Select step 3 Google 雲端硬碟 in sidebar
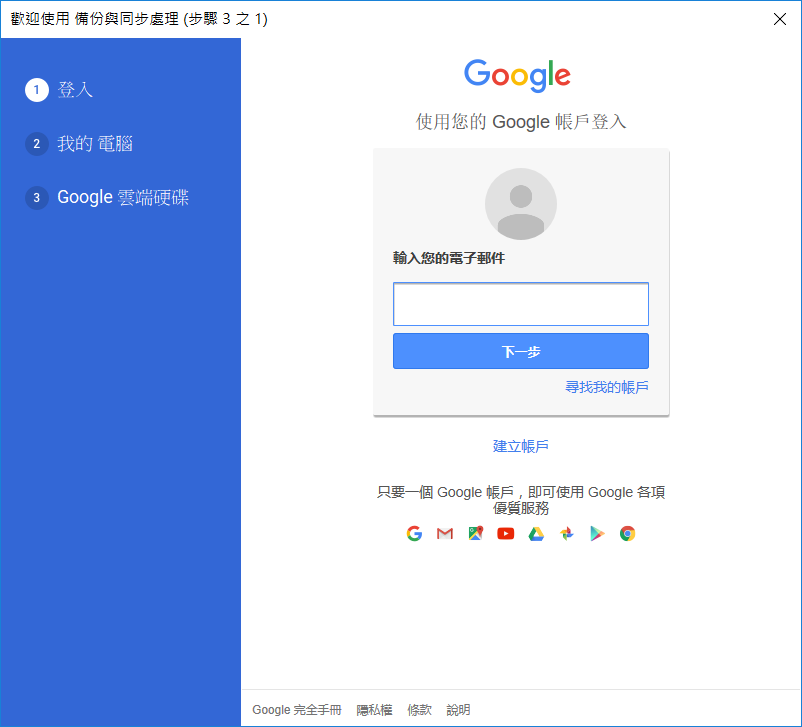The width and height of the screenshot is (802, 727). coord(107,197)
